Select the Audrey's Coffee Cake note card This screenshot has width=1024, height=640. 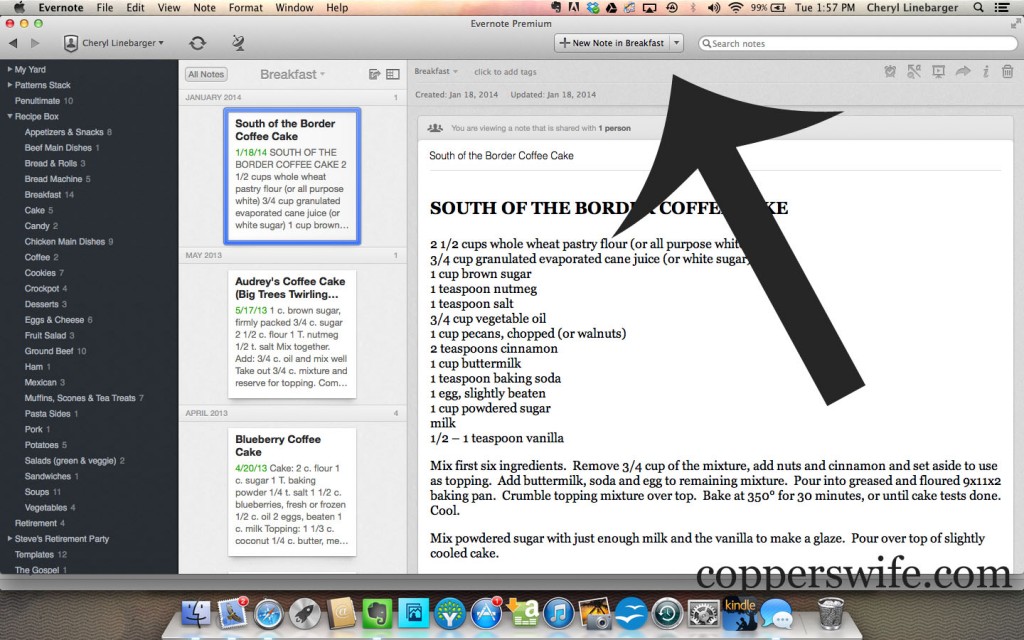tap(292, 334)
